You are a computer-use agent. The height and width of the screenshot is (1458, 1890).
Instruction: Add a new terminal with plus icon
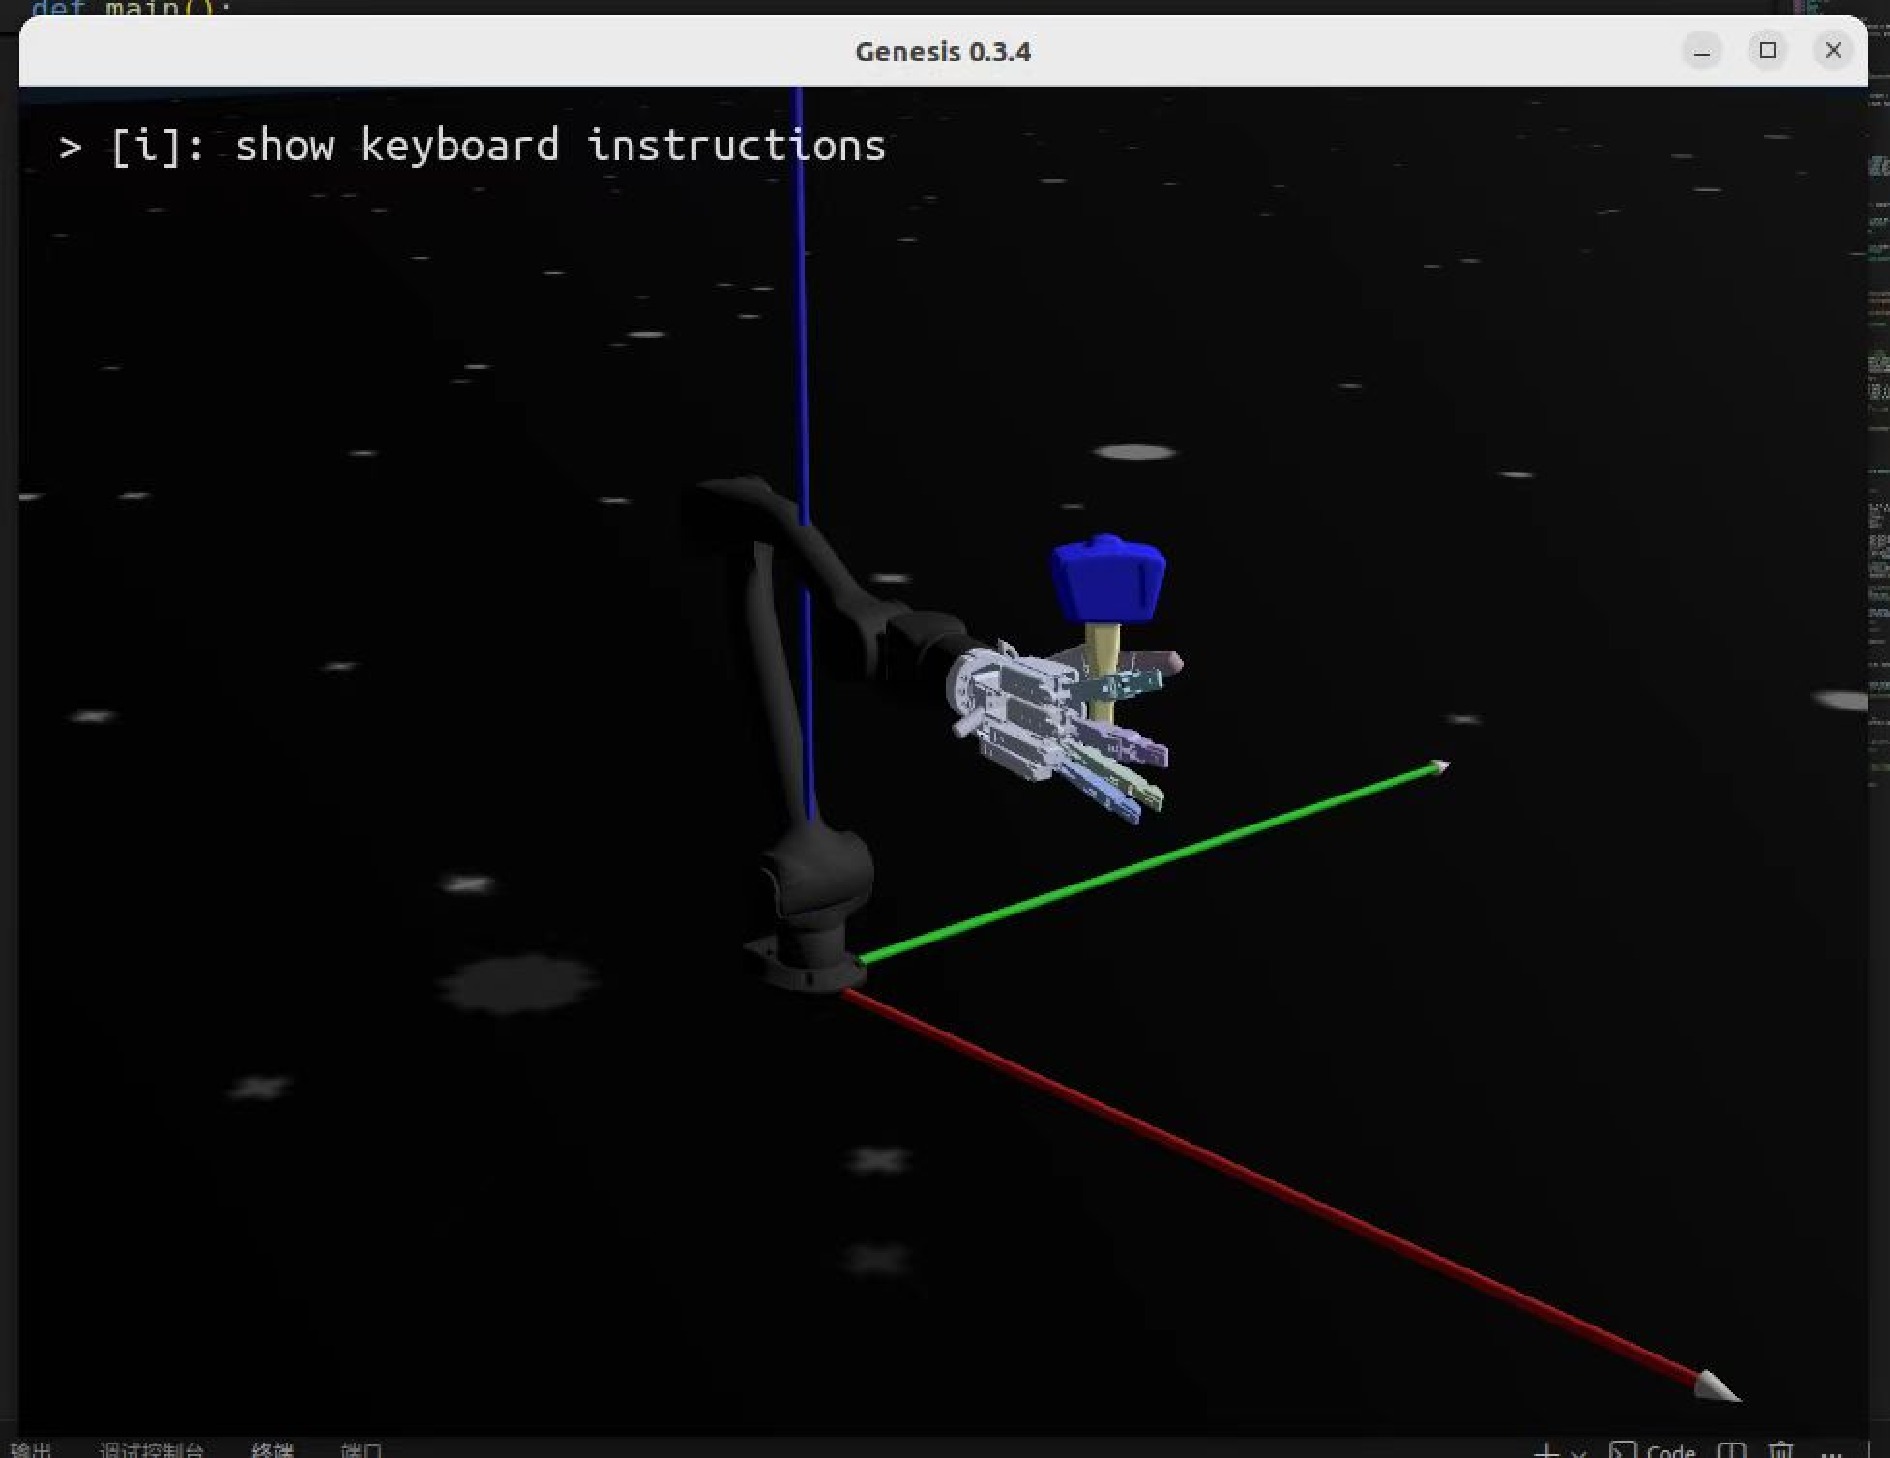1546,1451
